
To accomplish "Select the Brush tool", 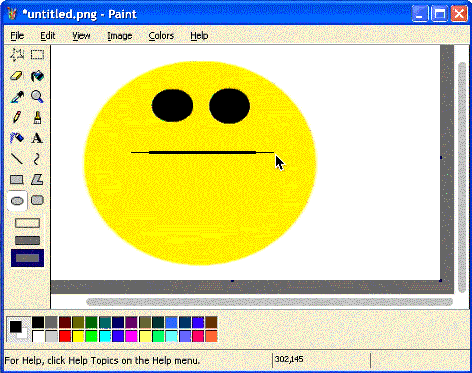I will point(37,117).
